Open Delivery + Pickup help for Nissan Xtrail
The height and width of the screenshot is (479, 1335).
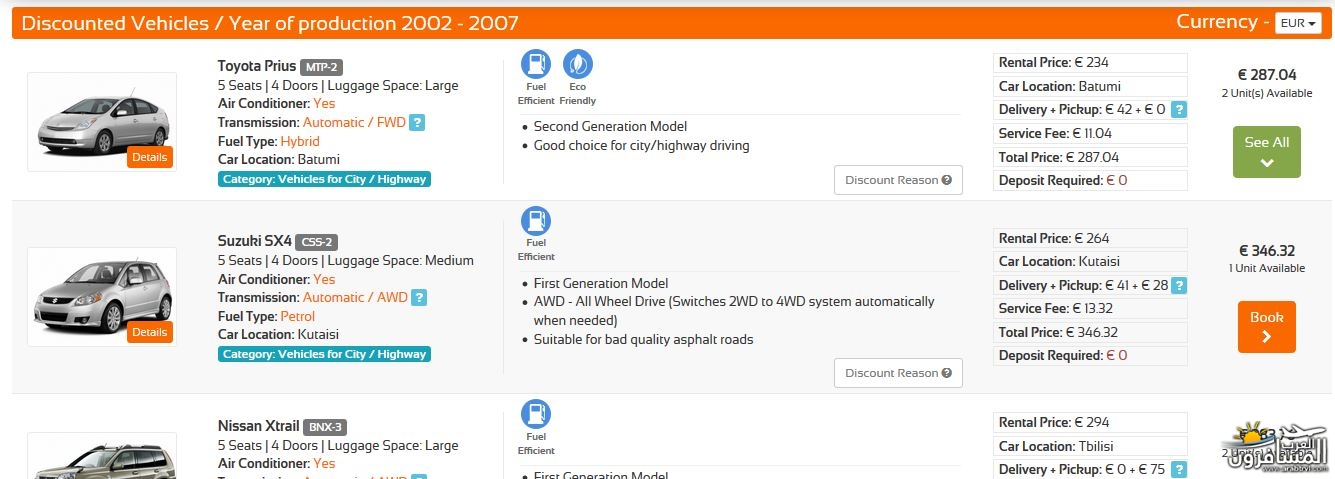tap(1179, 469)
